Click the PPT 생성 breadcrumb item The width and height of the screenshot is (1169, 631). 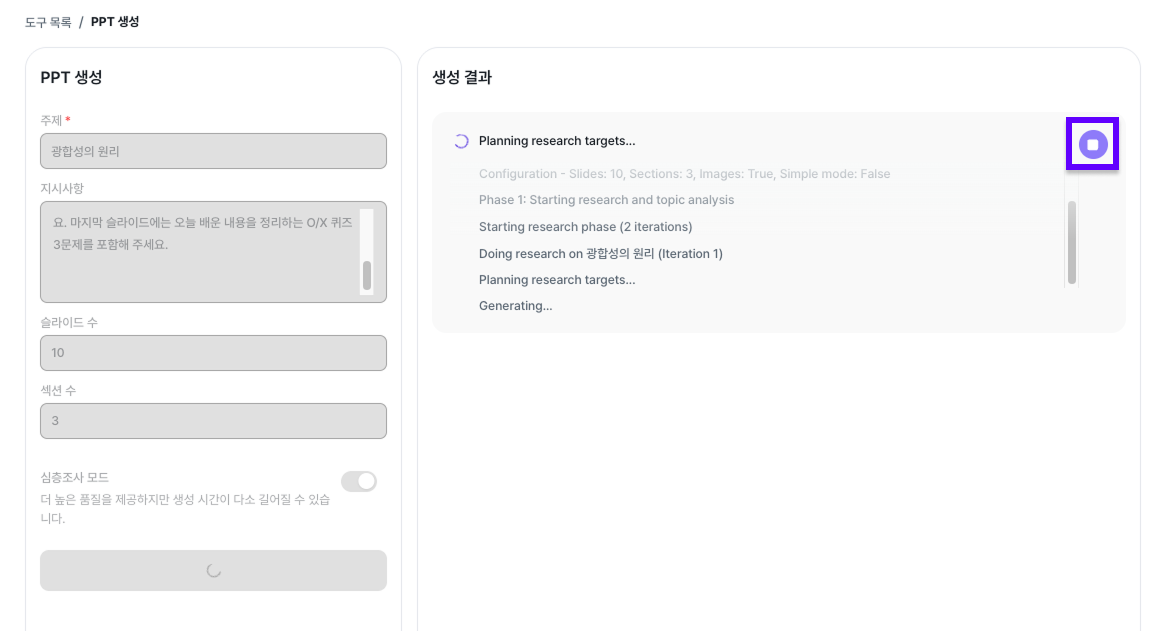coord(115,22)
